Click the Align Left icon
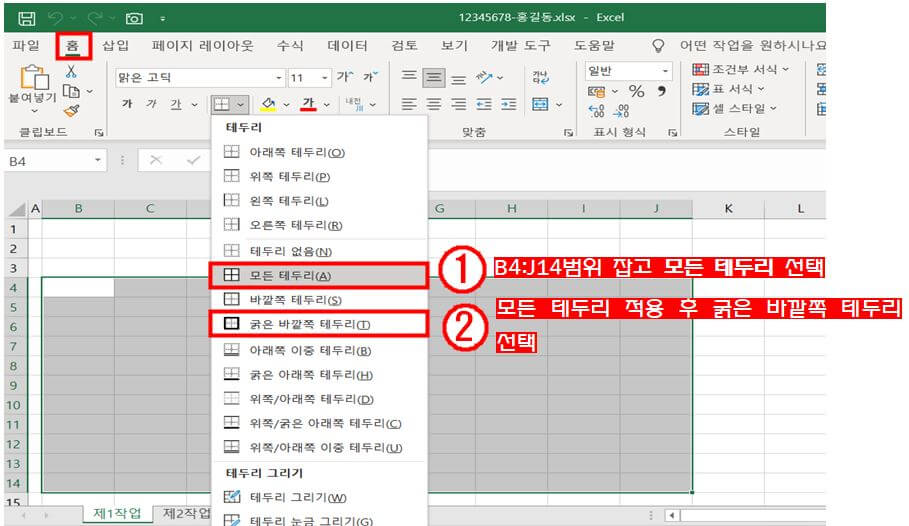 click(x=409, y=104)
